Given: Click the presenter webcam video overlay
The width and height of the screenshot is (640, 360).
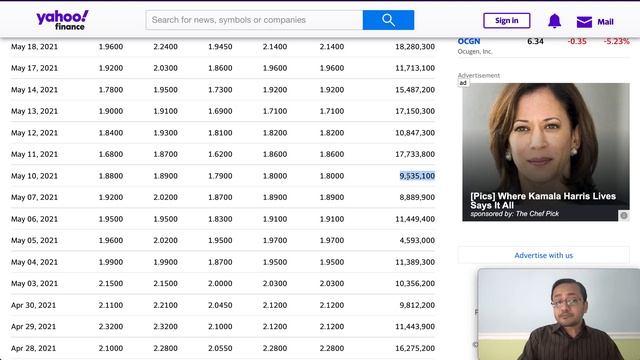Looking at the screenshot, I should (558, 314).
